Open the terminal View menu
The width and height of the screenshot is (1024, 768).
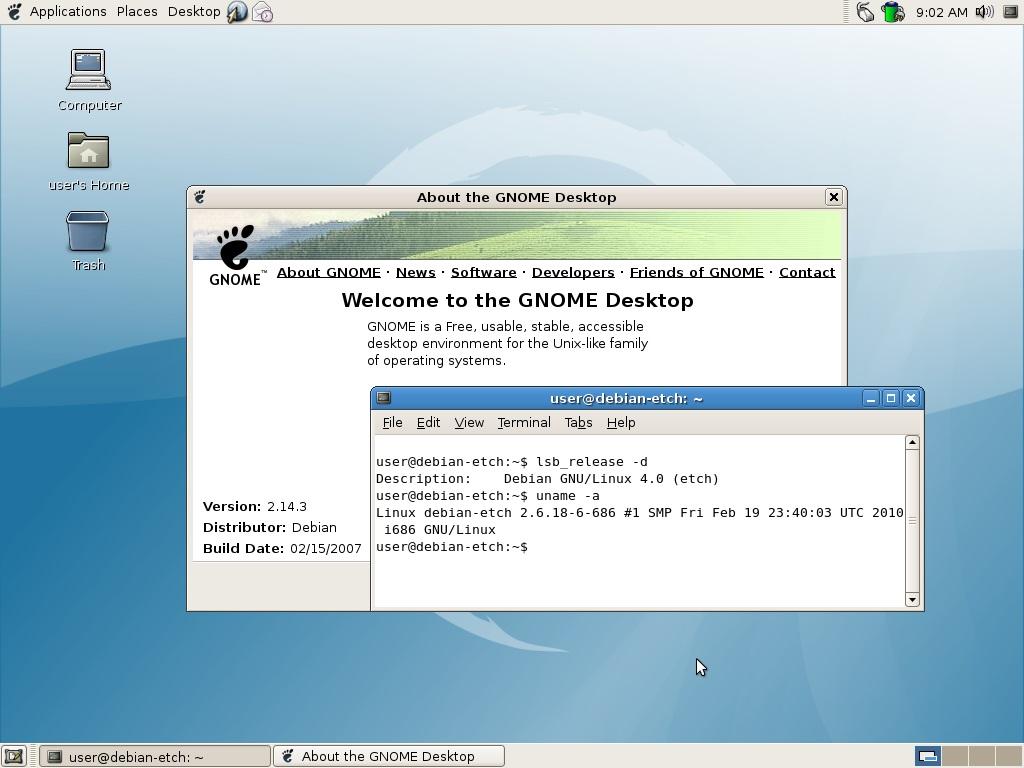click(469, 423)
